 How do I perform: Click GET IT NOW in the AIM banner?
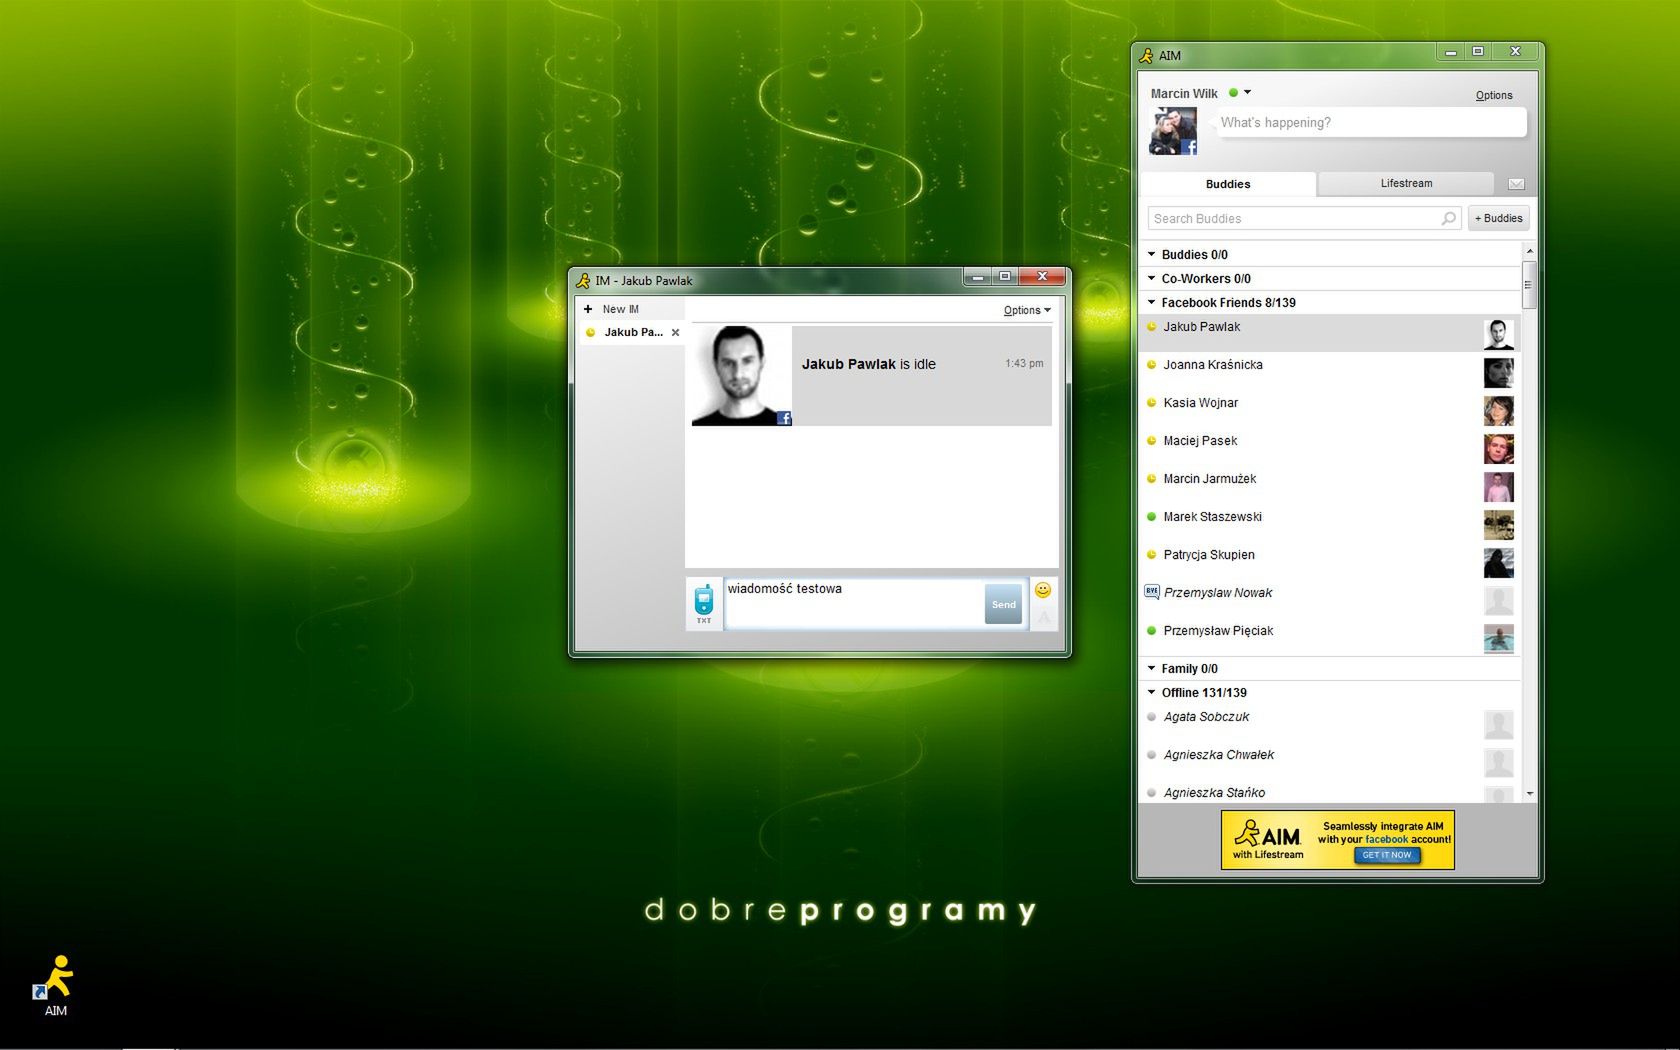tap(1387, 855)
